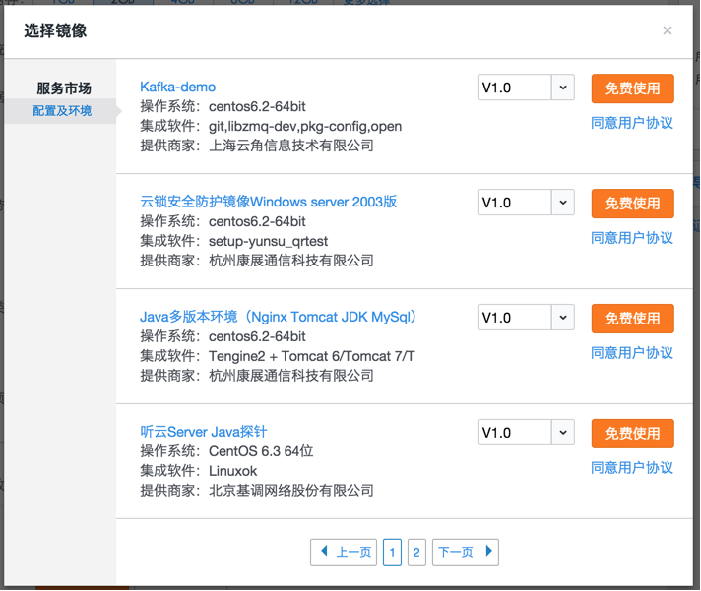Image resolution: width=701 pixels, height=591 pixels.
Task: Go to page 2 of results
Action: [x=417, y=552]
